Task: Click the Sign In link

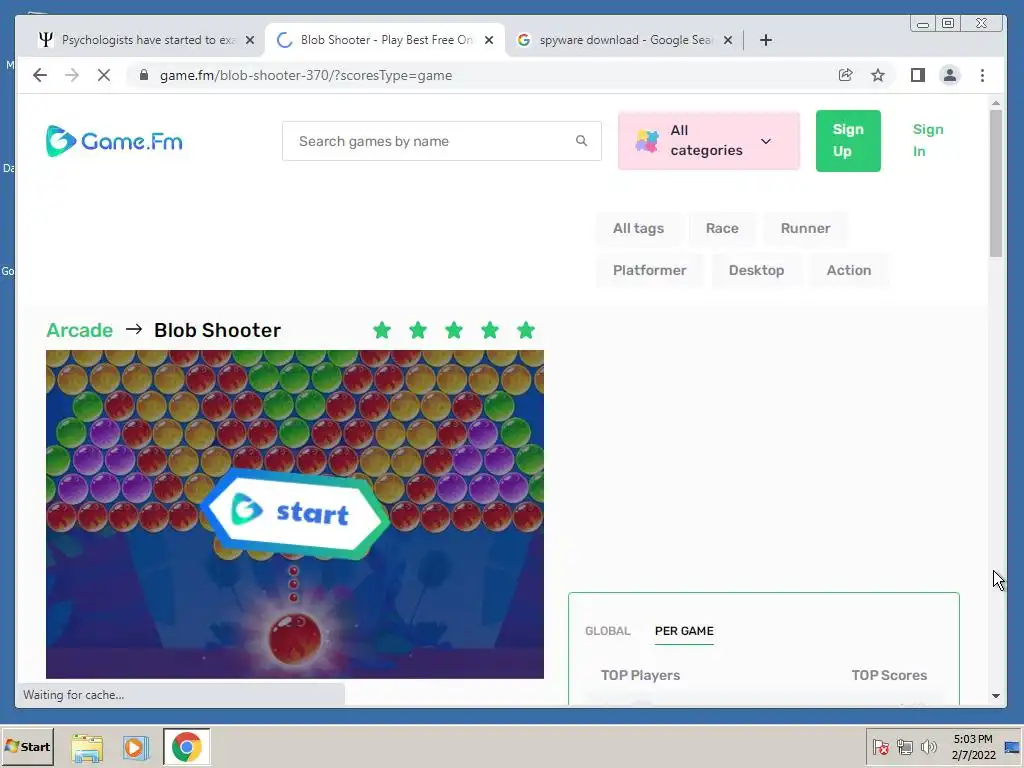Action: point(927,140)
